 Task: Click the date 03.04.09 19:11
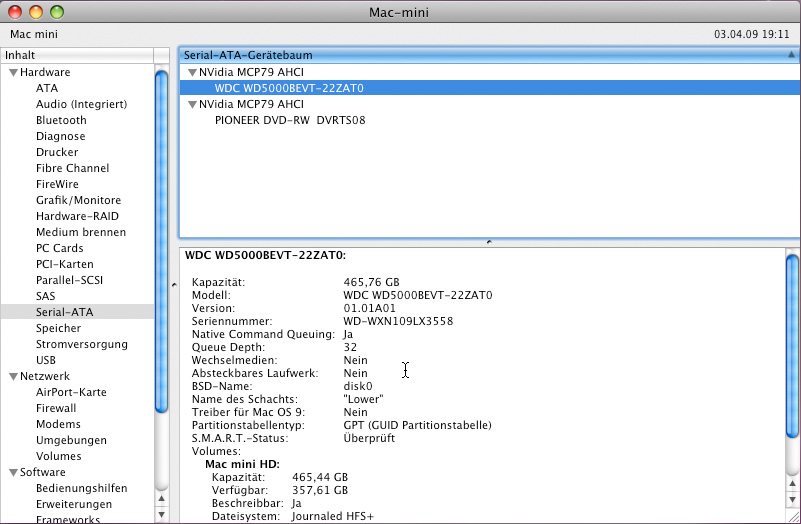[x=751, y=34]
